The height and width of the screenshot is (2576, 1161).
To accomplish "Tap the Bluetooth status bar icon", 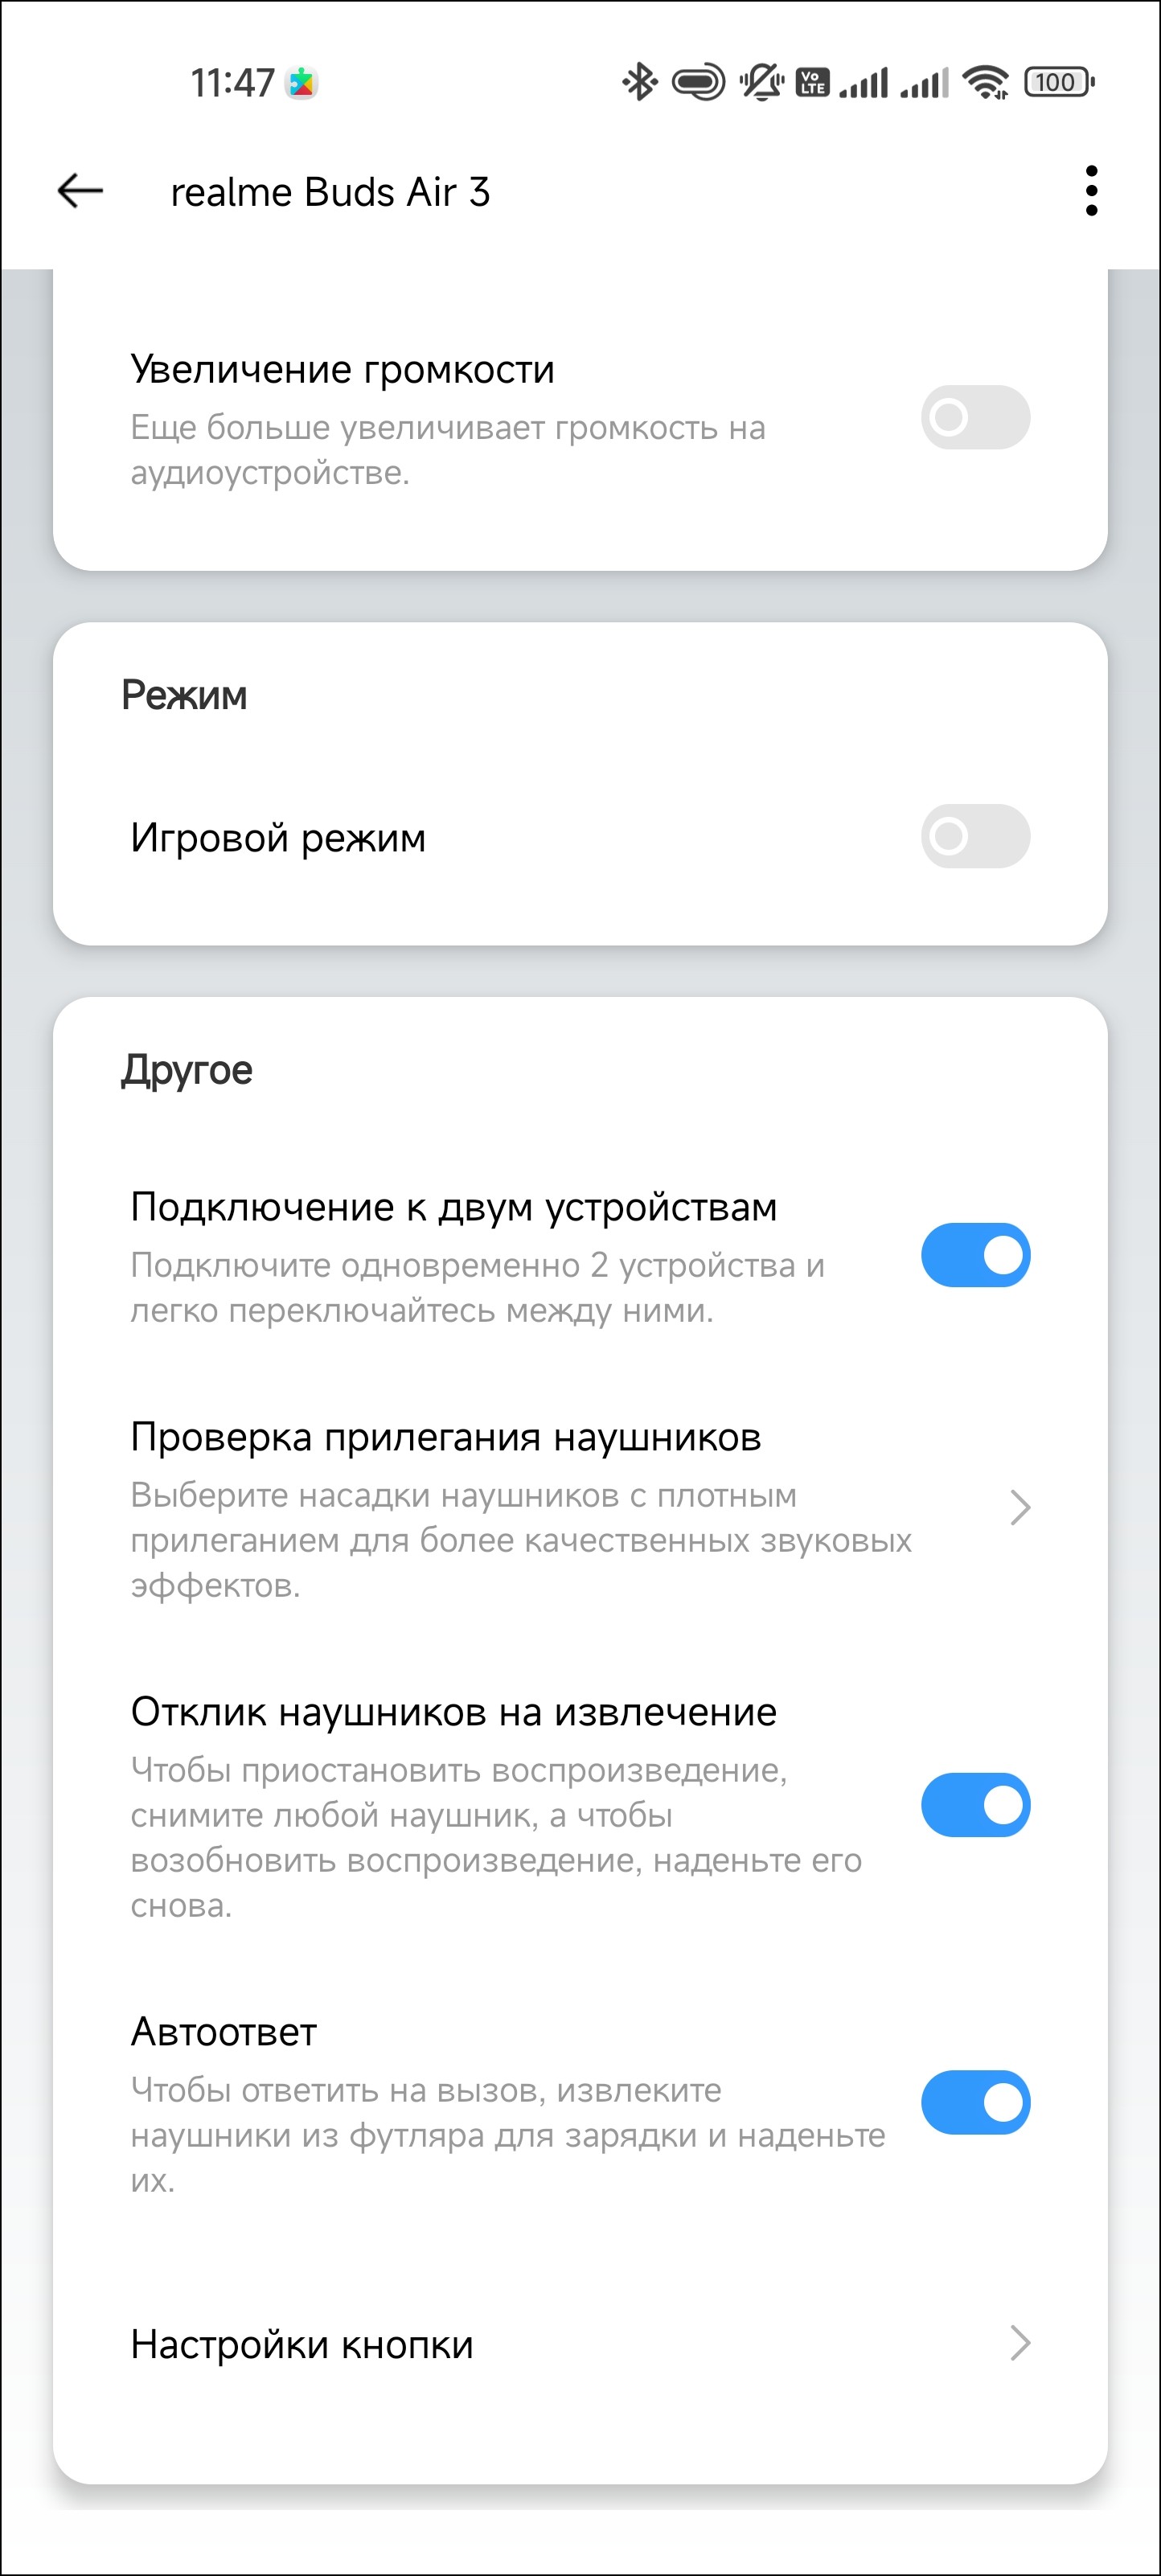I will tap(639, 82).
